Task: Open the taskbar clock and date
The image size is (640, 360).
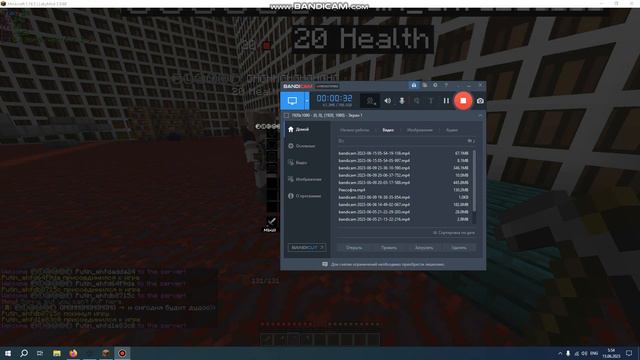Action: pyautogui.click(x=611, y=353)
